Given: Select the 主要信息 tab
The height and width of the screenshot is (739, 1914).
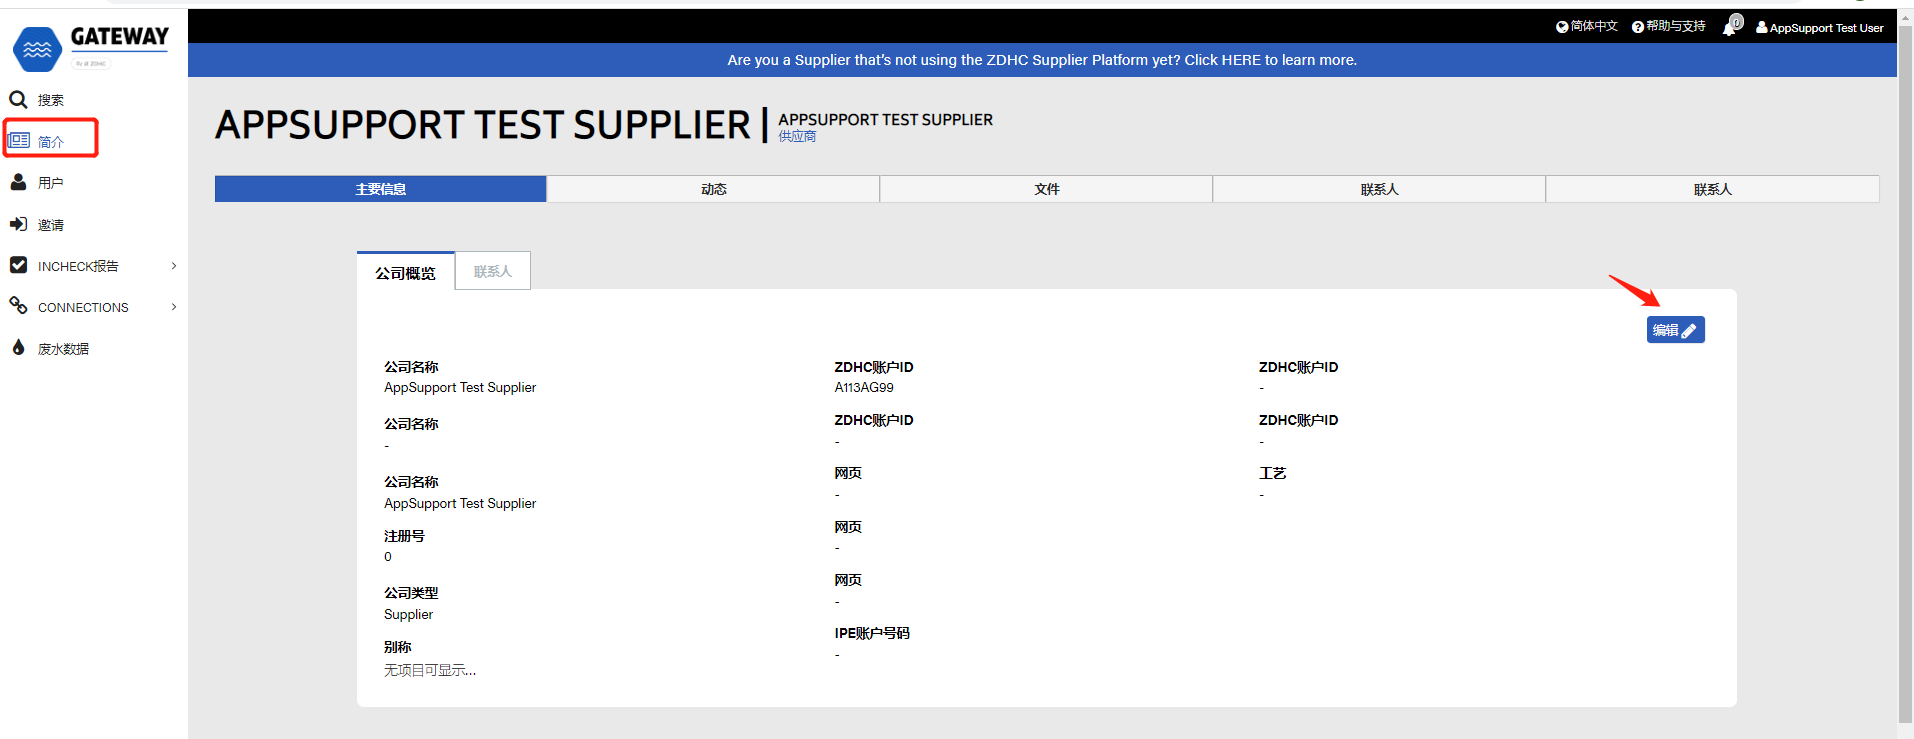Looking at the screenshot, I should click(380, 189).
